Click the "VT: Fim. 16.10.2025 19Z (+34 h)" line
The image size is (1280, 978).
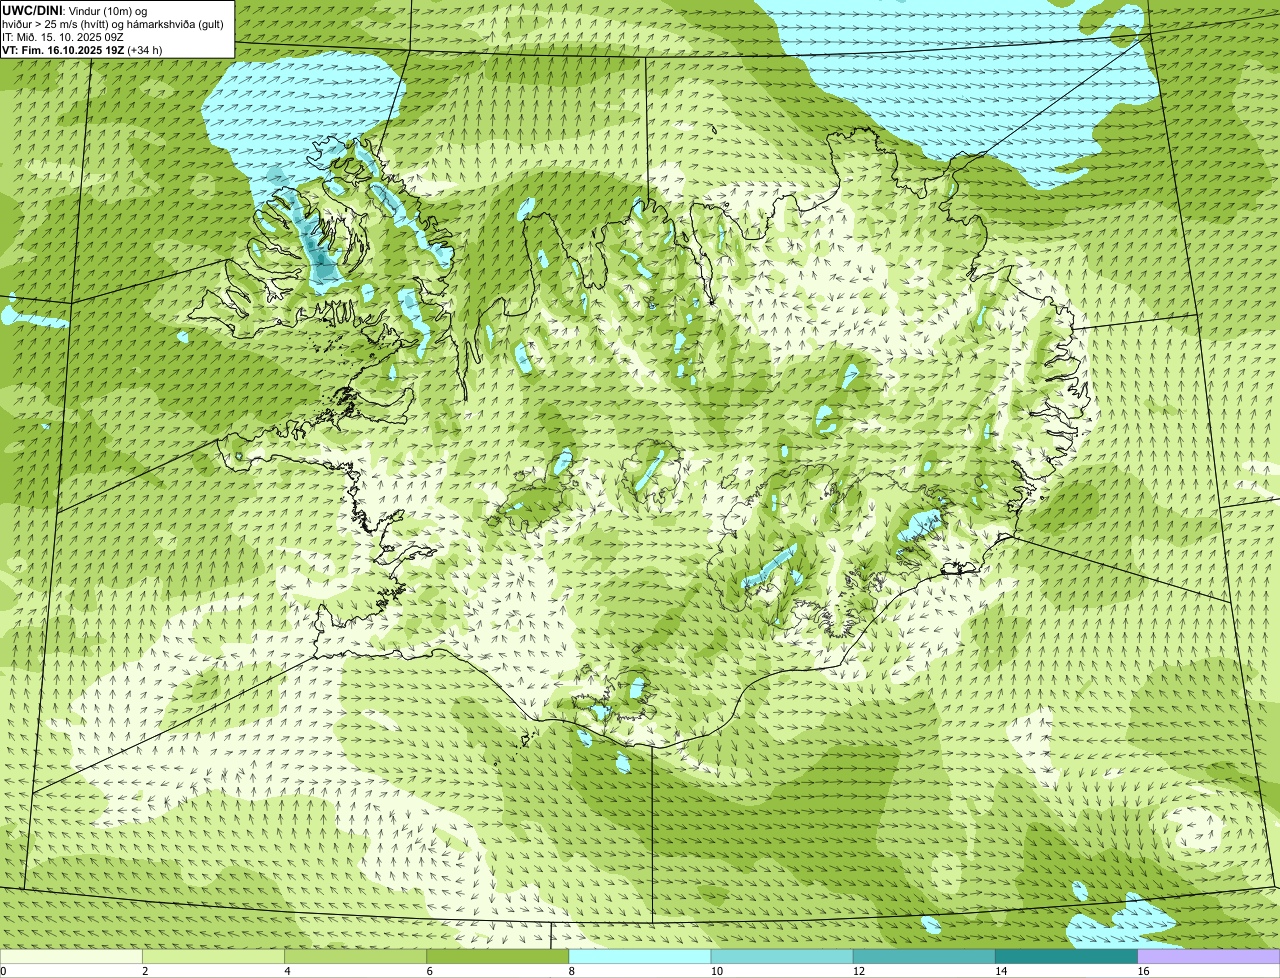coord(82,49)
